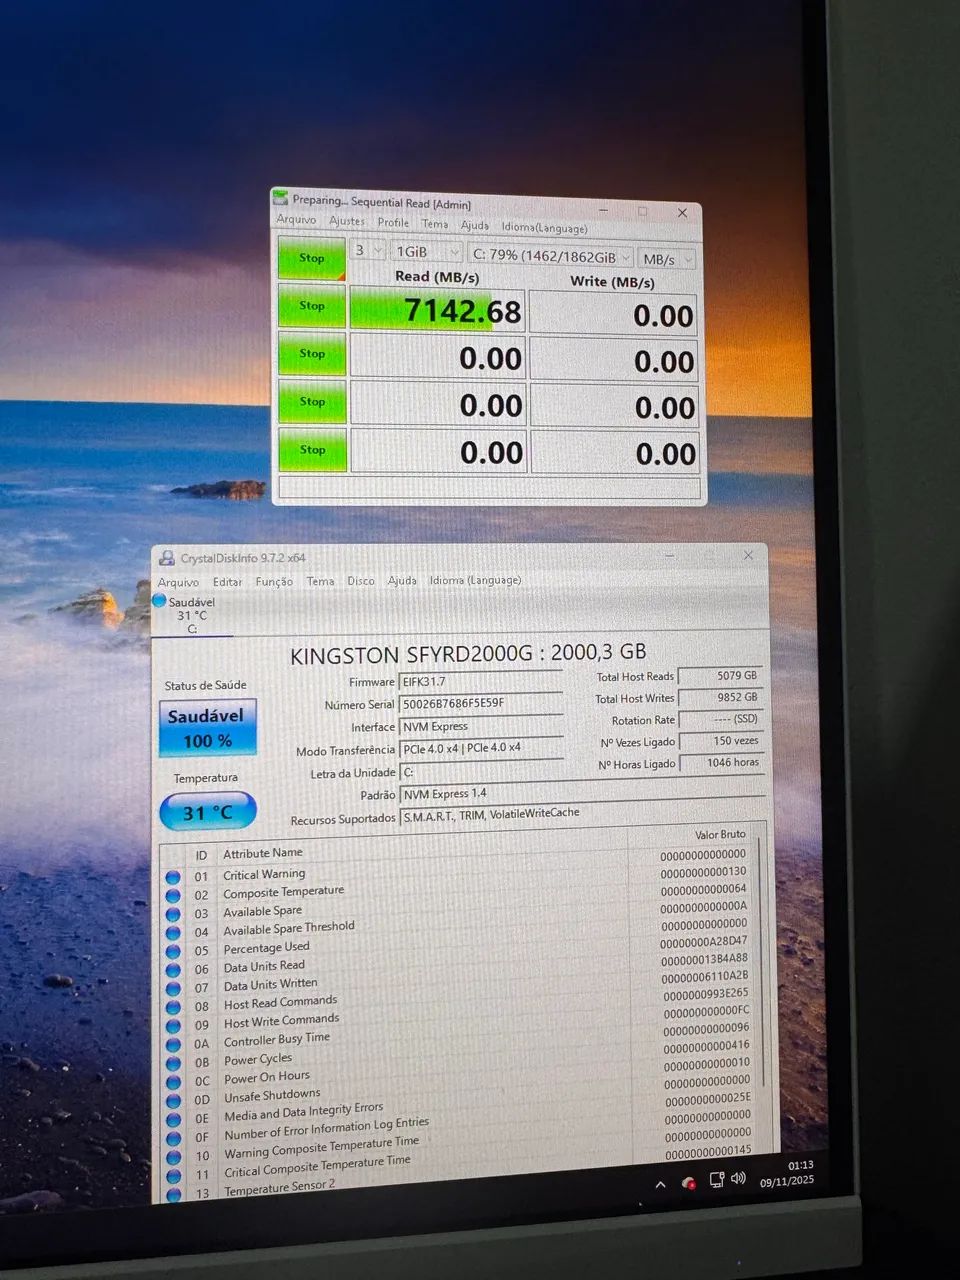Open the Disco menu in CrystalDiskInfo
The height and width of the screenshot is (1280, 960).
(x=360, y=580)
